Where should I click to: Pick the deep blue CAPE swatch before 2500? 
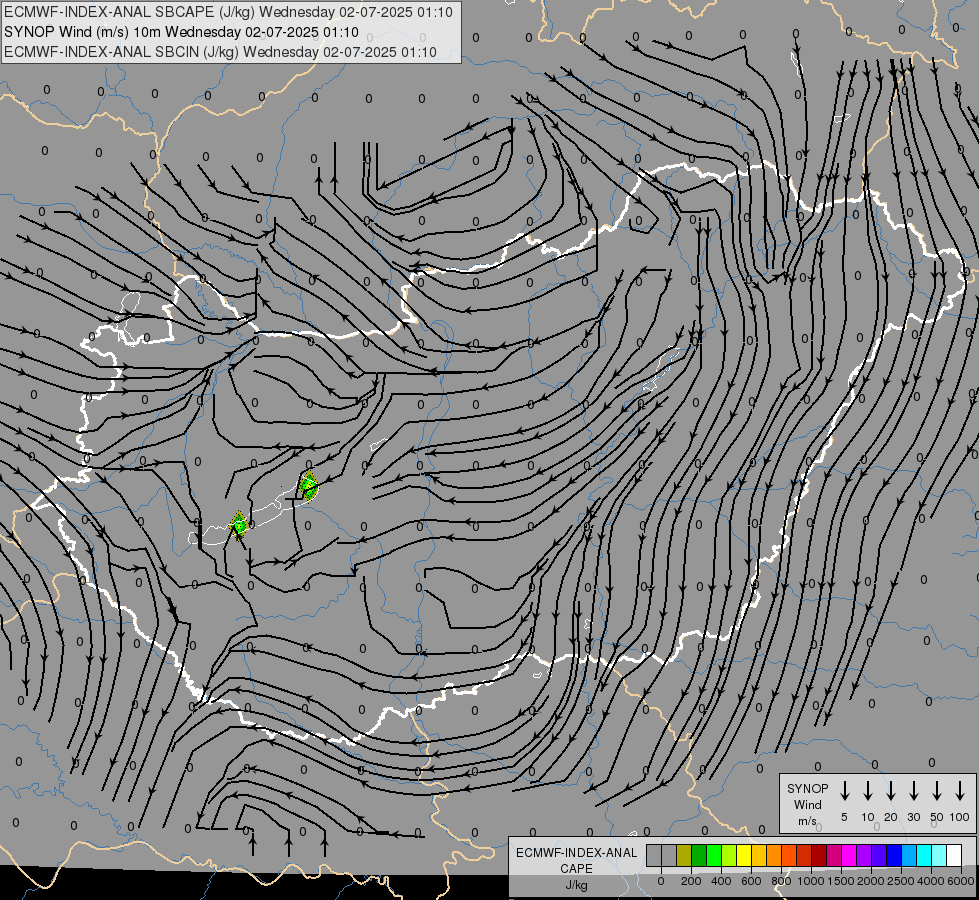click(895, 855)
